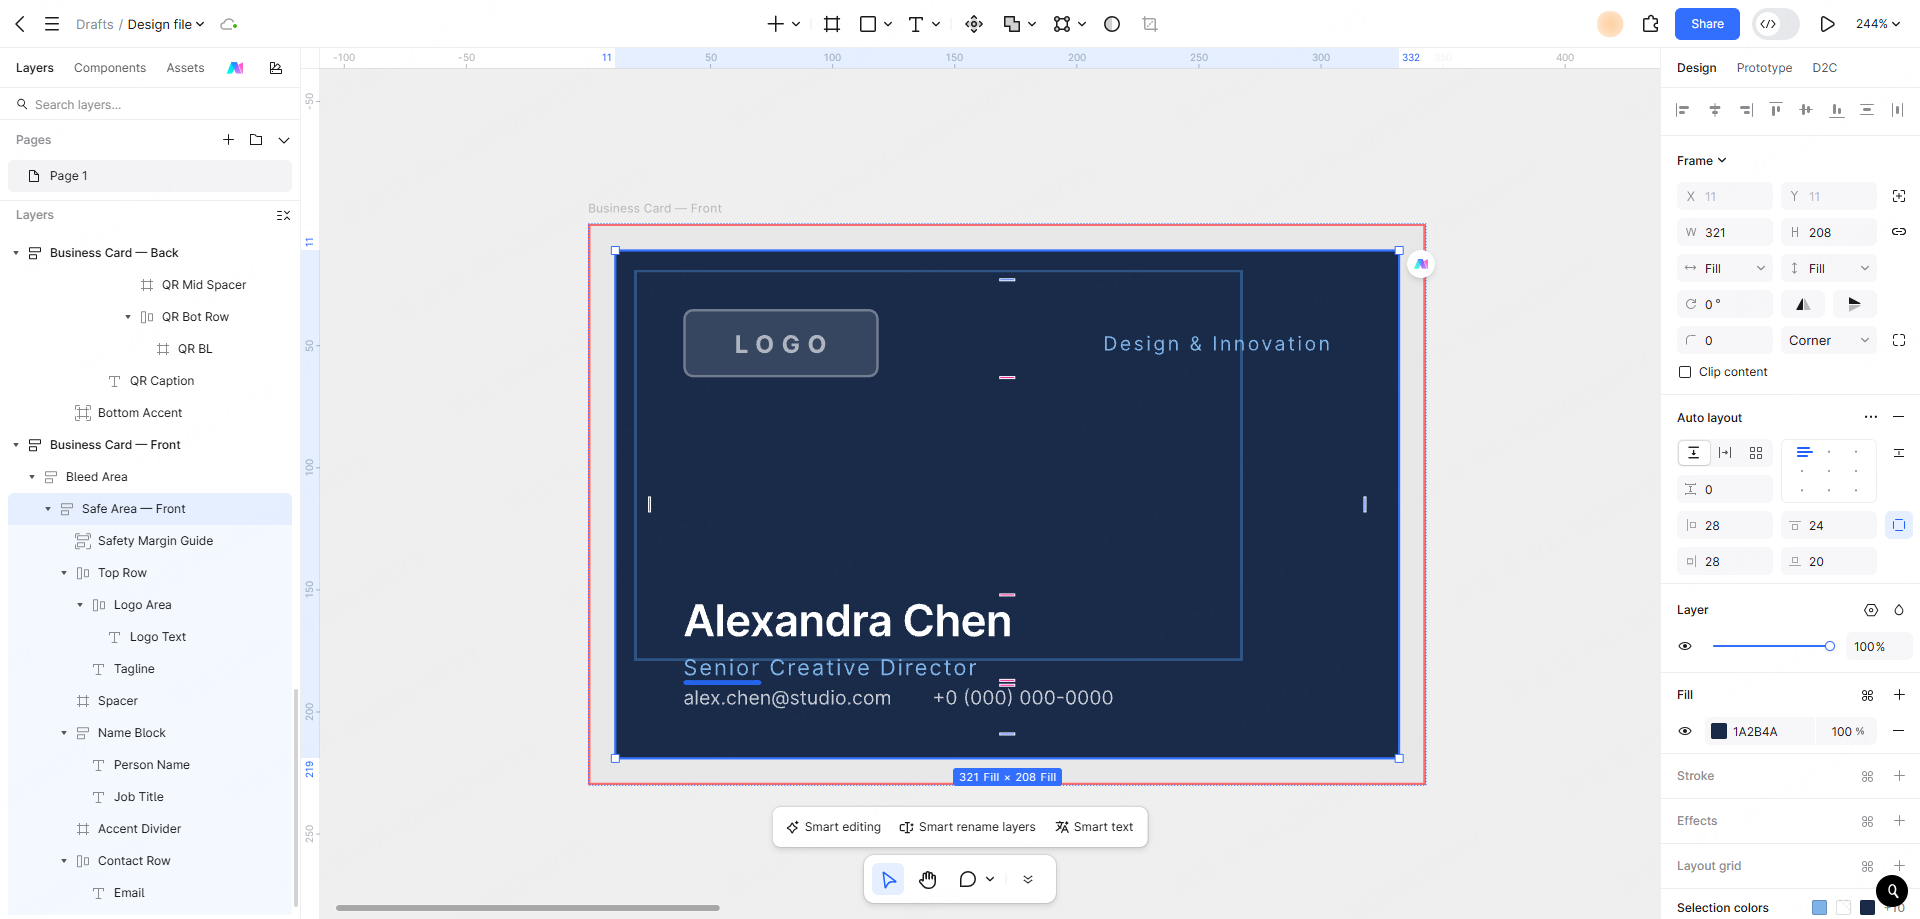Click the mask circle icon

click(1112, 24)
